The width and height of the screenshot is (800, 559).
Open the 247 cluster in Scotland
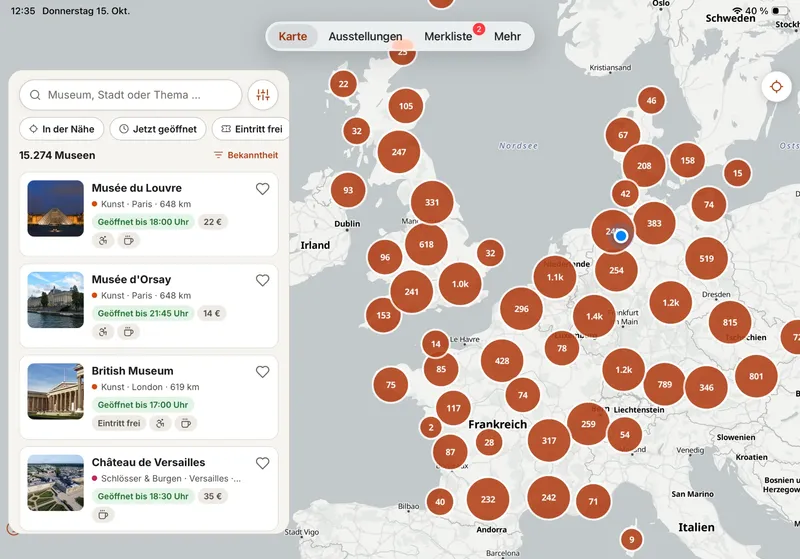tap(399, 152)
